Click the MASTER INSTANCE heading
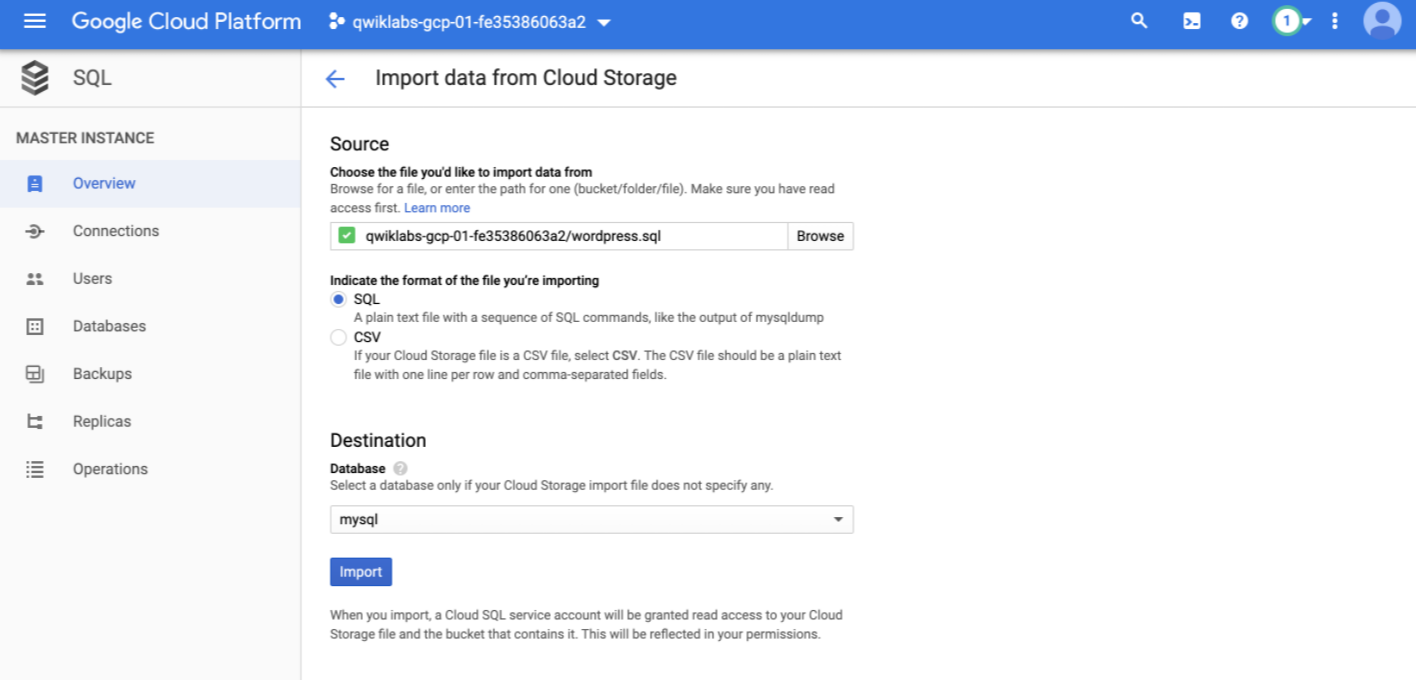The height and width of the screenshot is (680, 1416). pyautogui.click(x=85, y=138)
